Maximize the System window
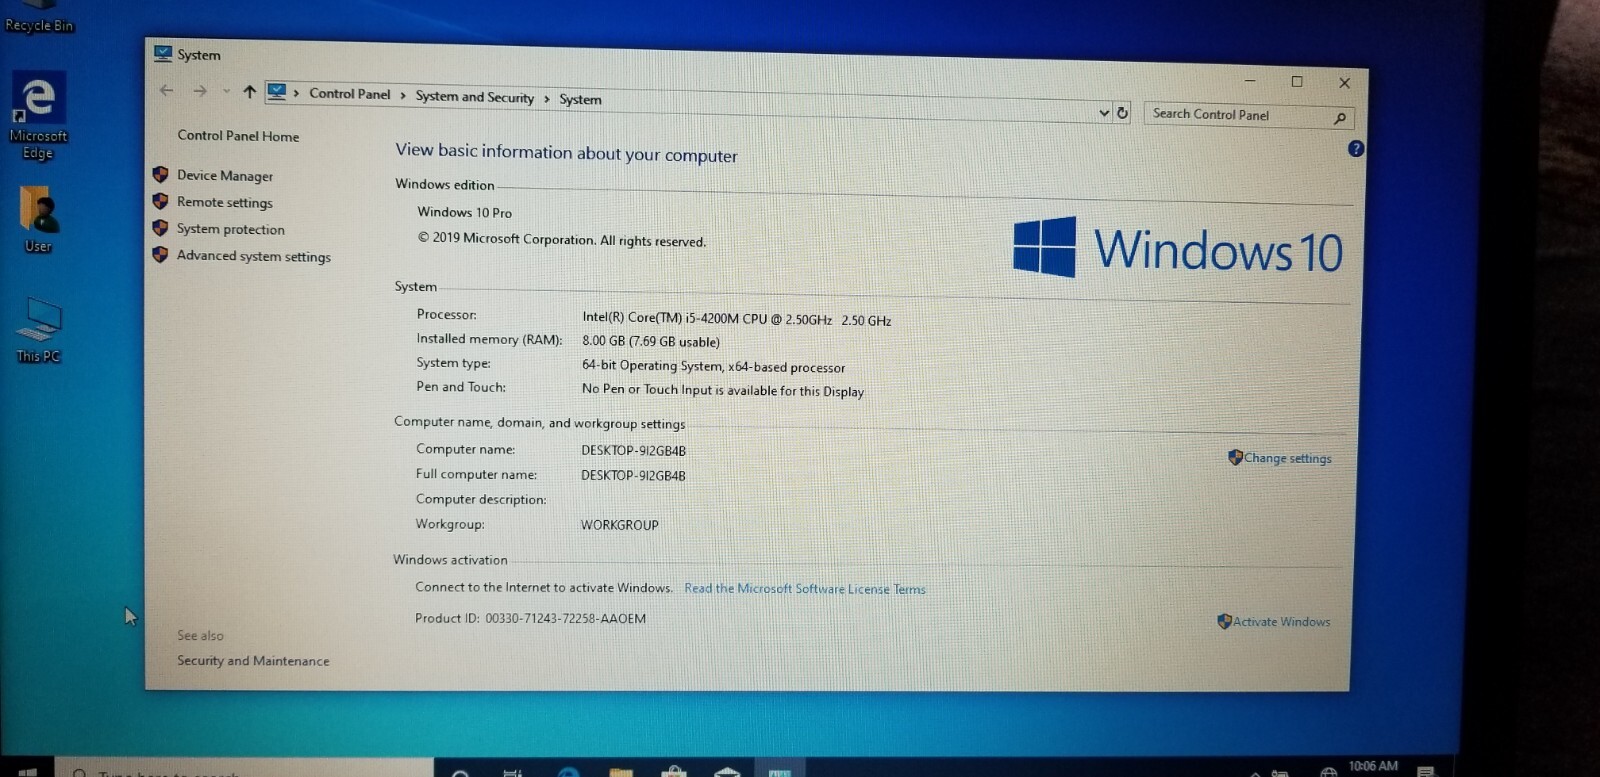The width and height of the screenshot is (1600, 777). (1297, 82)
